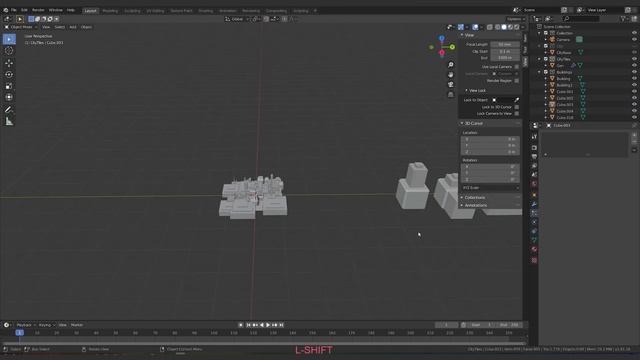Image resolution: width=640 pixels, height=360 pixels.
Task: Open the World properties tab icon
Action: [534, 184]
